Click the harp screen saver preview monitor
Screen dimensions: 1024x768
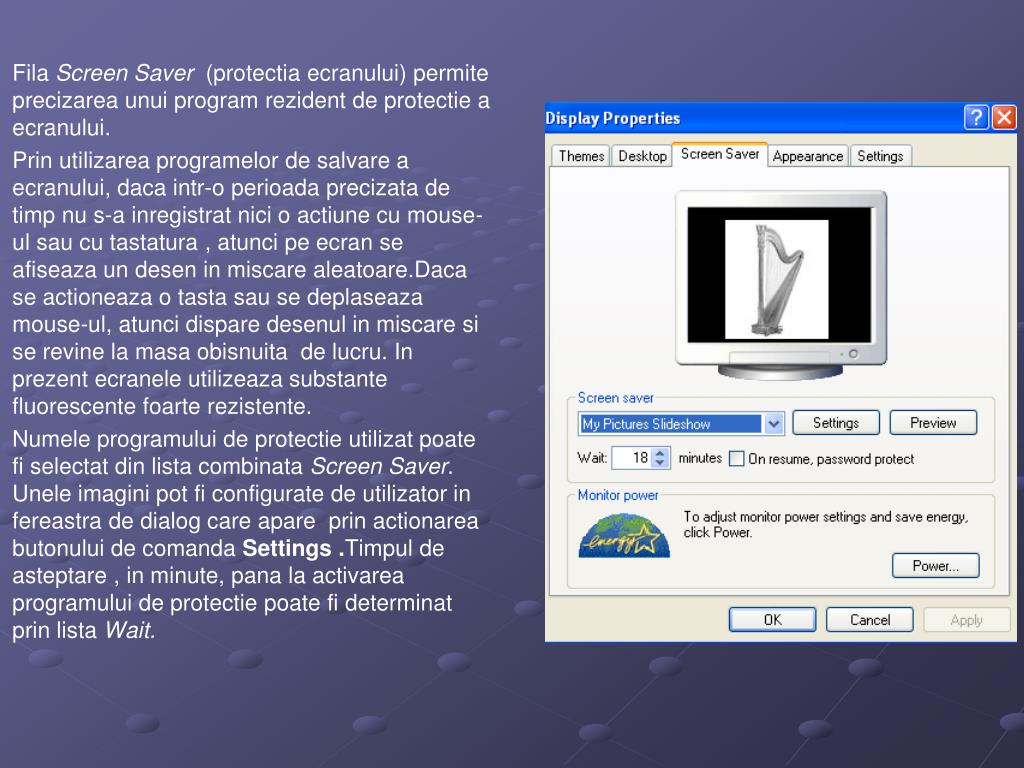(780, 285)
